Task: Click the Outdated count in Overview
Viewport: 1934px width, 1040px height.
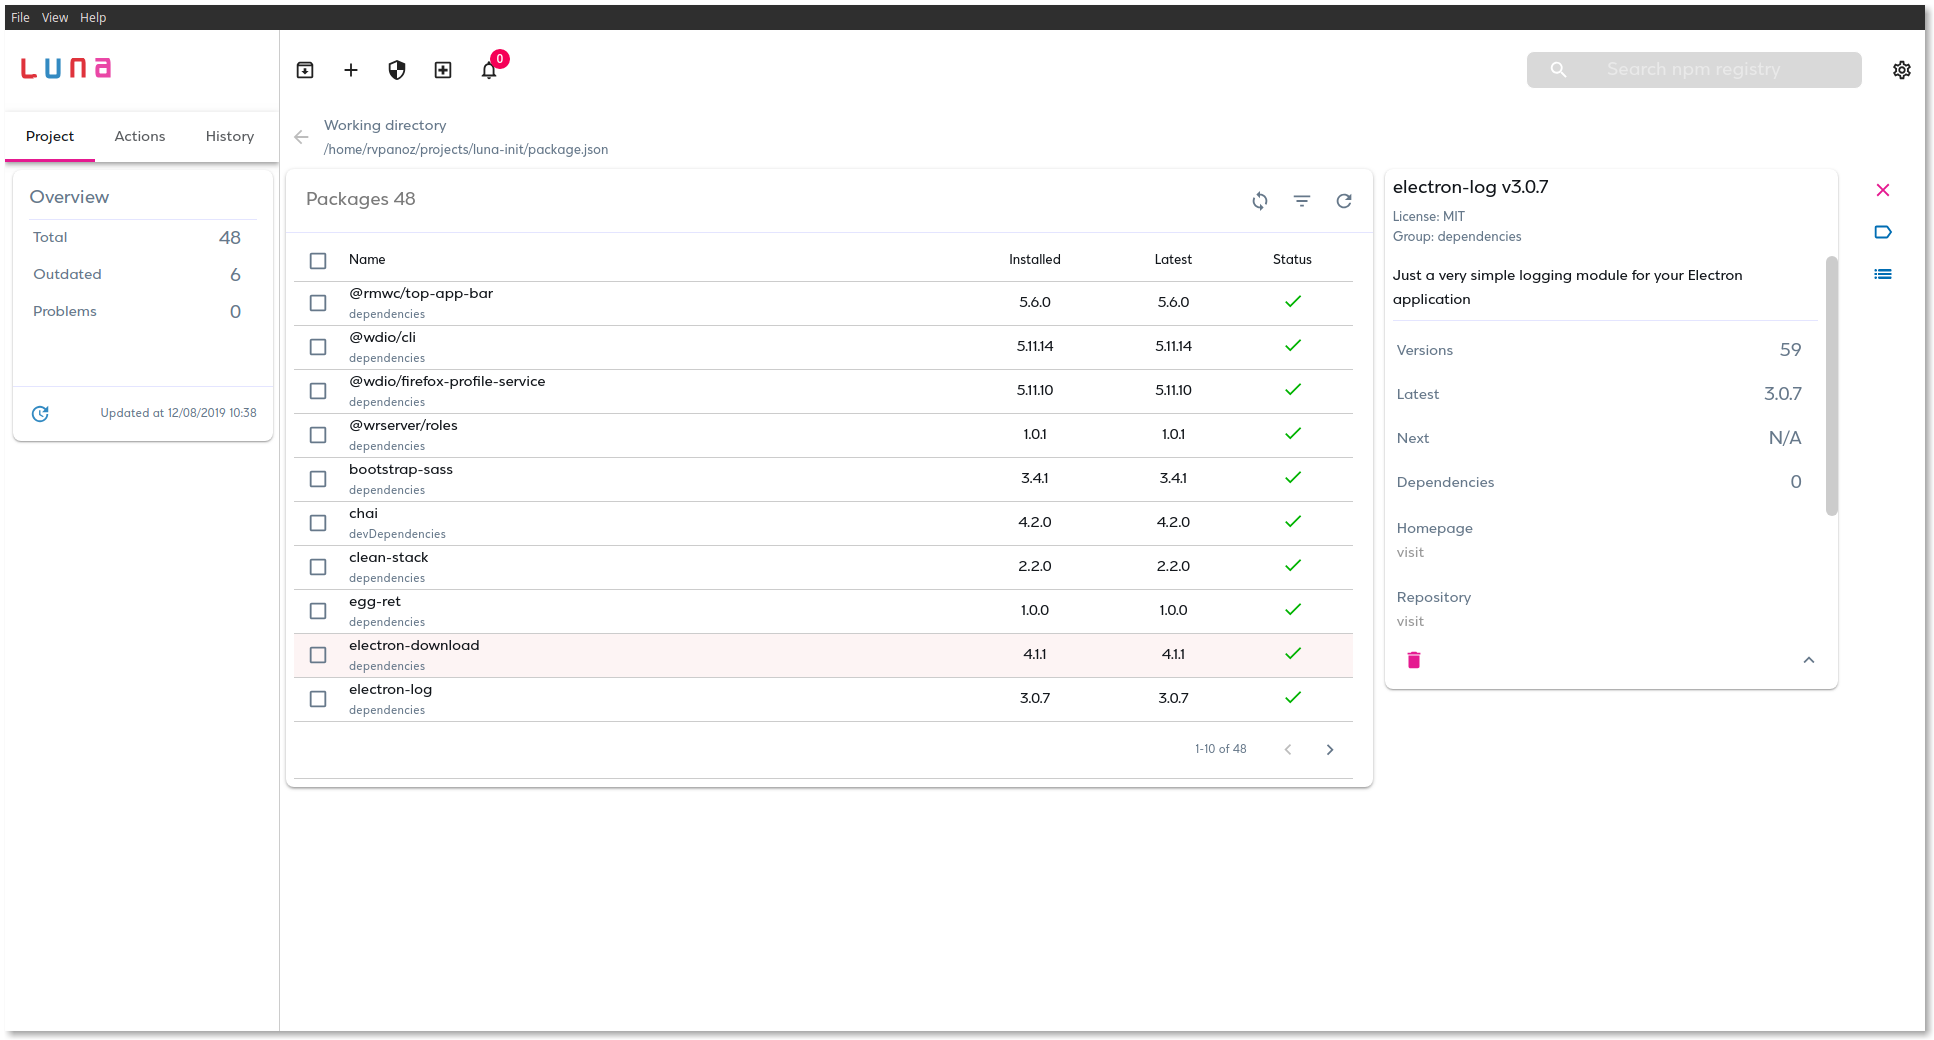Action: coord(236,275)
